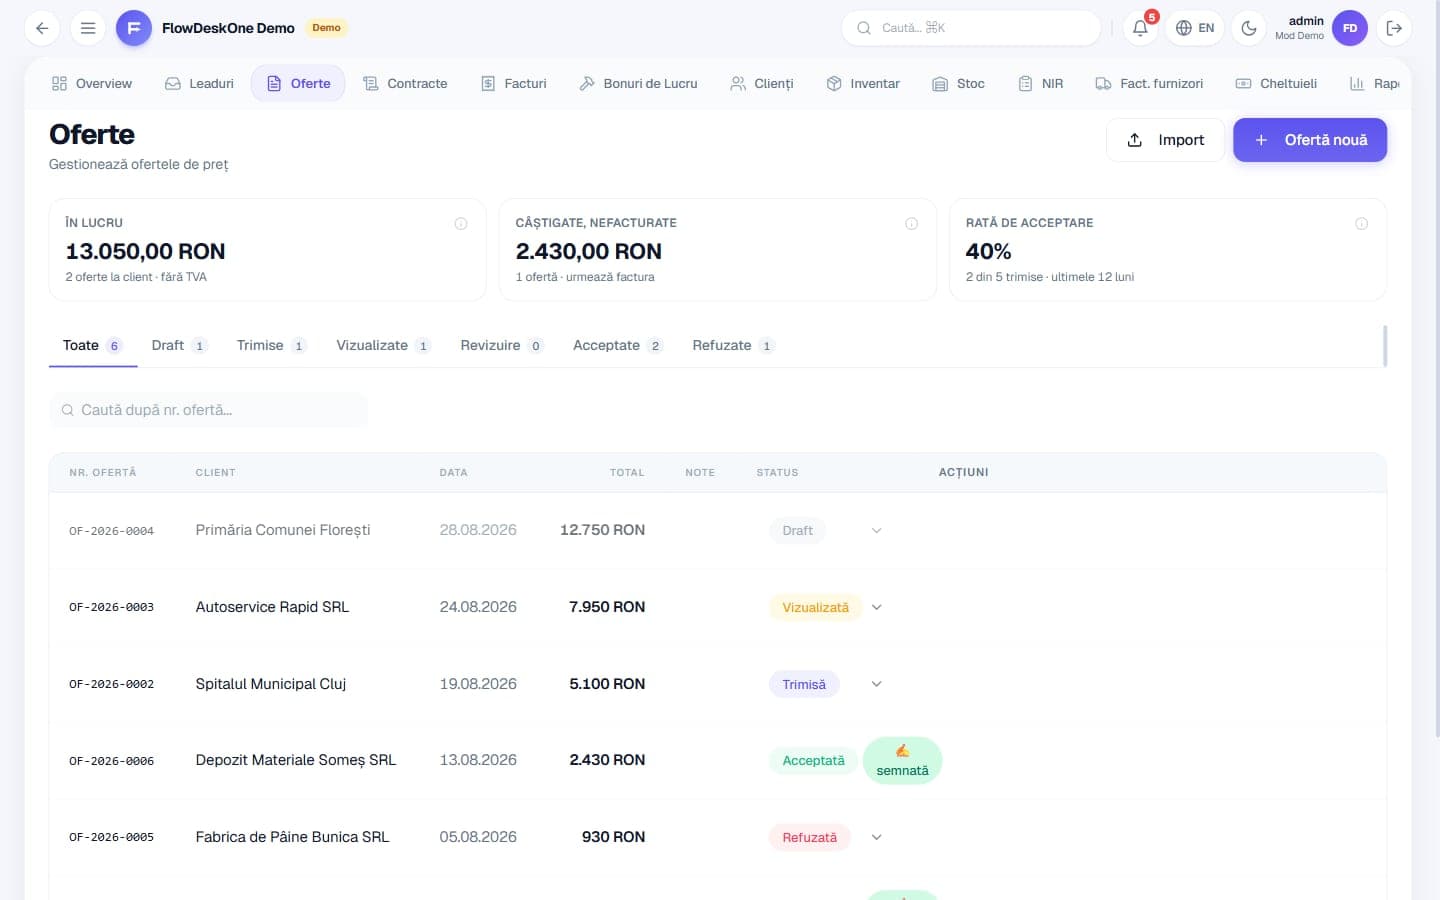This screenshot has height=900, width=1440.
Task: Show Acceptate offers tab
Action: pyautogui.click(x=617, y=345)
